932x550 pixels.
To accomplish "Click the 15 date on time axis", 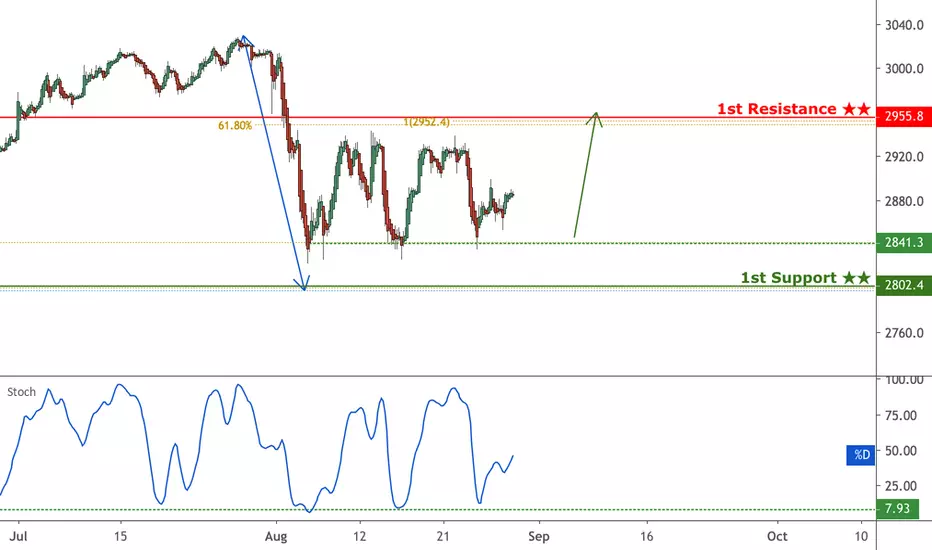I will [x=120, y=536].
